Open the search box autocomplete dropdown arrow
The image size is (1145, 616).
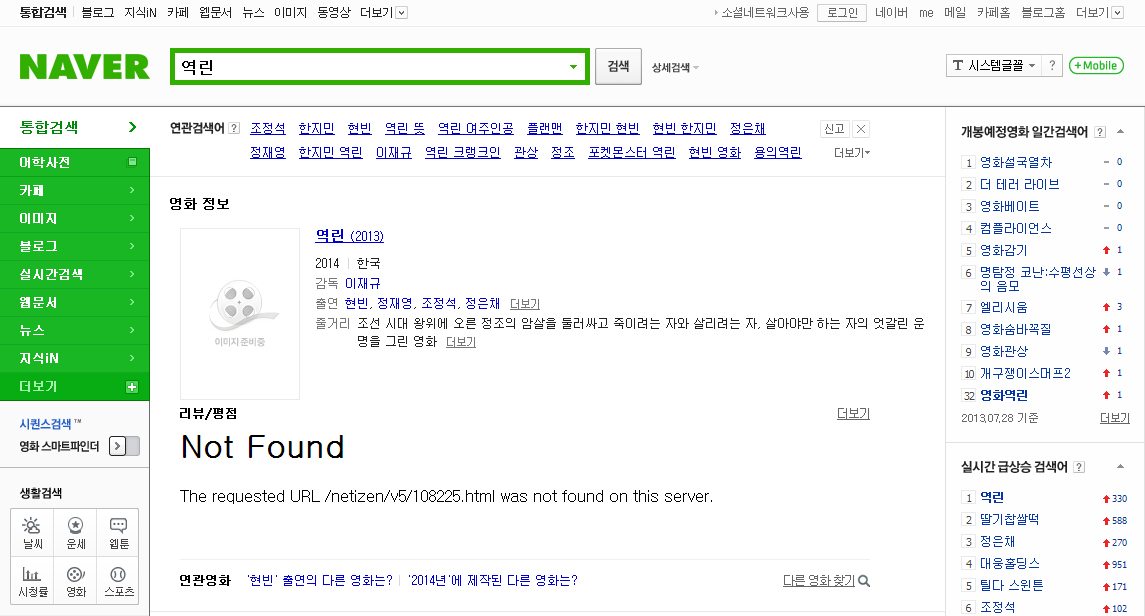point(573,67)
